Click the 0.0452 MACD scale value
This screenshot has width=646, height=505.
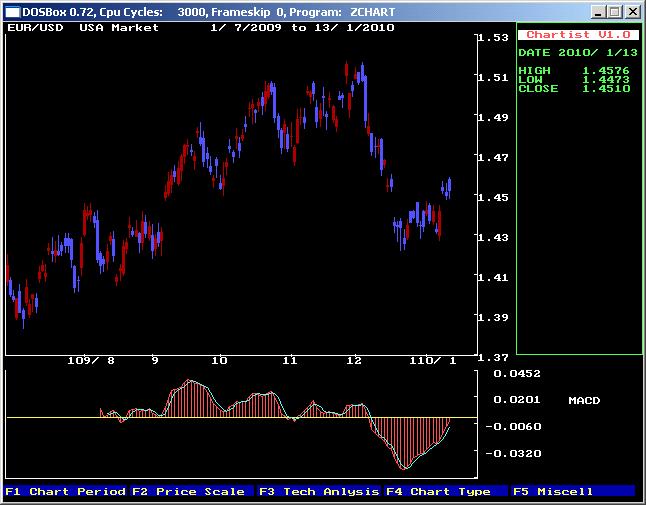pos(517,374)
